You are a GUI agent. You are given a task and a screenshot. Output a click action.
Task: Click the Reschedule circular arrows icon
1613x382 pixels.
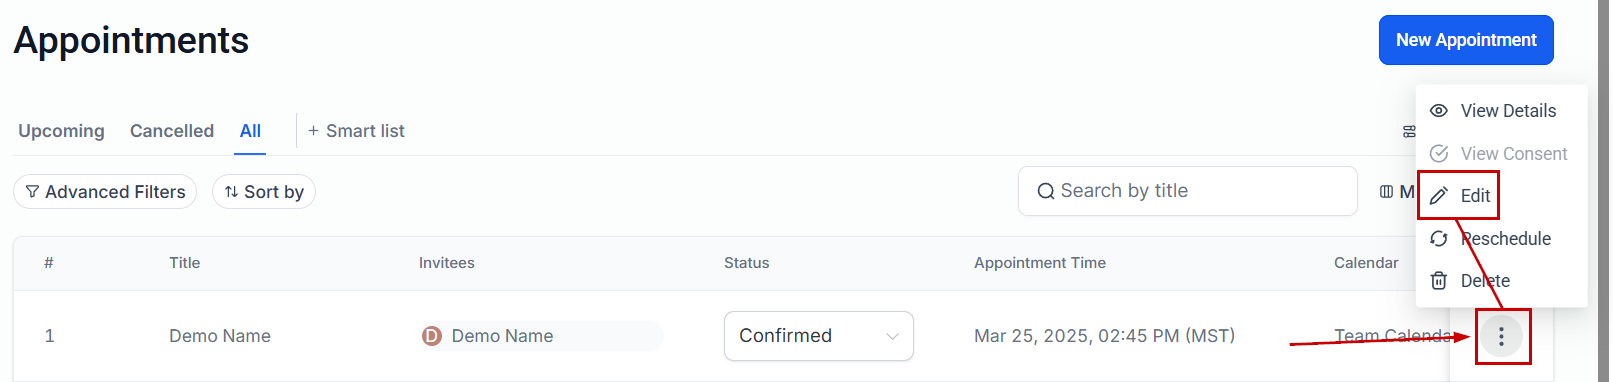1439,238
